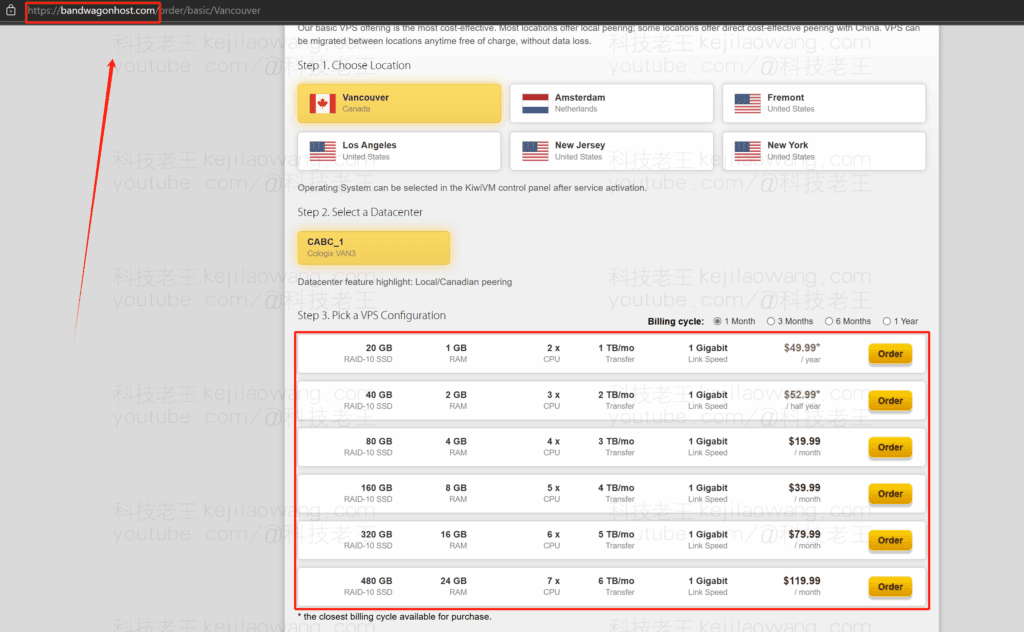Select the 6 Months billing cycle
Viewport: 1024px width, 632px height.
829,321
